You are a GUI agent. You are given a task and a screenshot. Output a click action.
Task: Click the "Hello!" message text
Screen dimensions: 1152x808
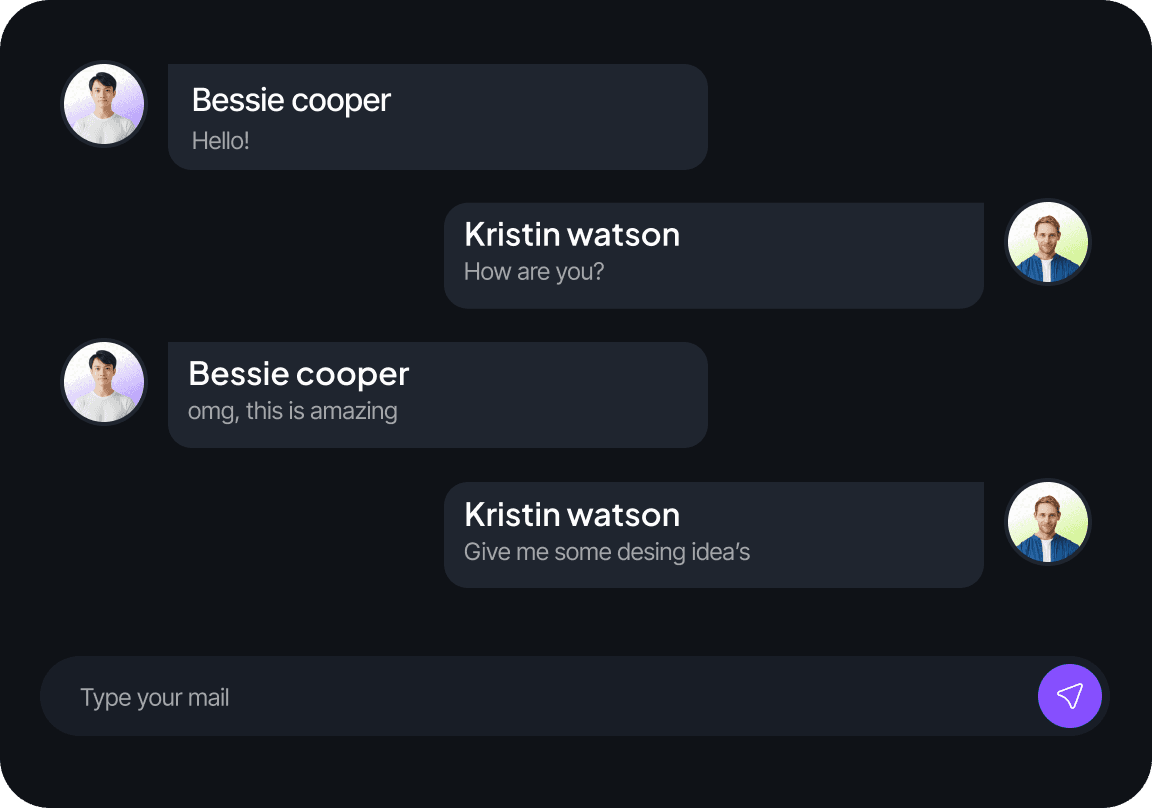[x=220, y=141]
